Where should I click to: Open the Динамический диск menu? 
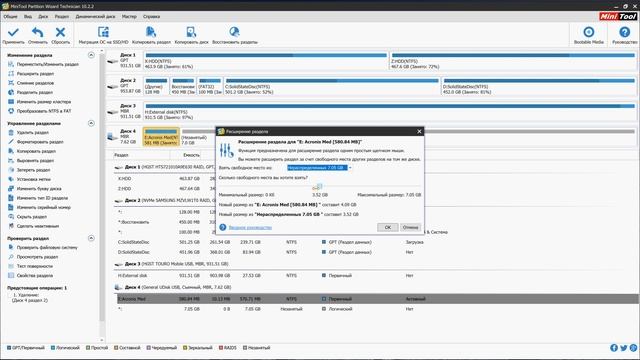pos(95,17)
